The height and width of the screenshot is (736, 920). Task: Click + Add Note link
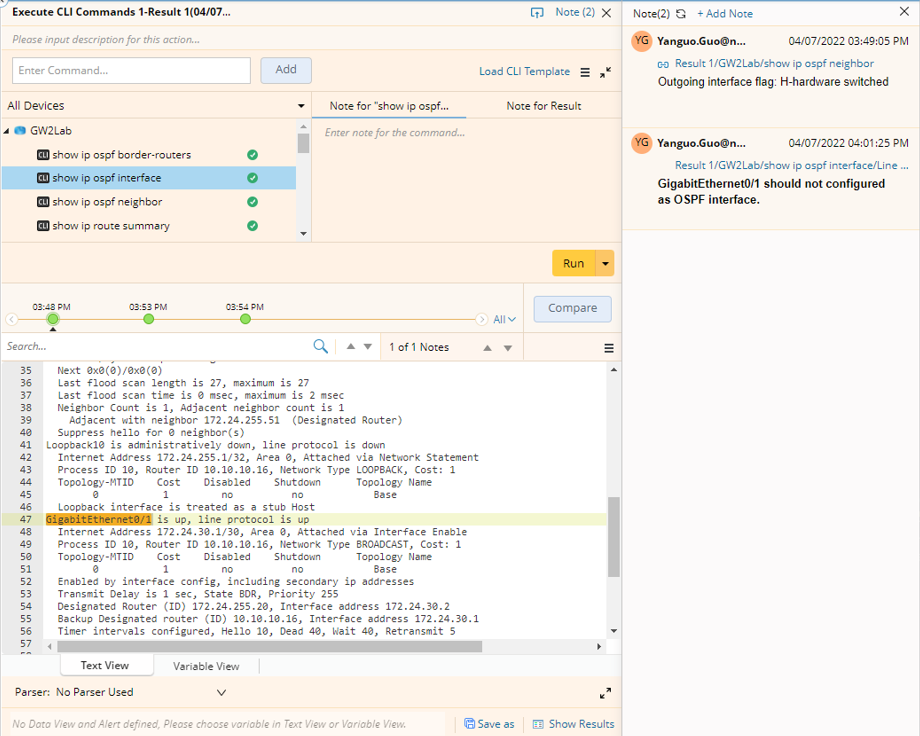click(x=725, y=13)
